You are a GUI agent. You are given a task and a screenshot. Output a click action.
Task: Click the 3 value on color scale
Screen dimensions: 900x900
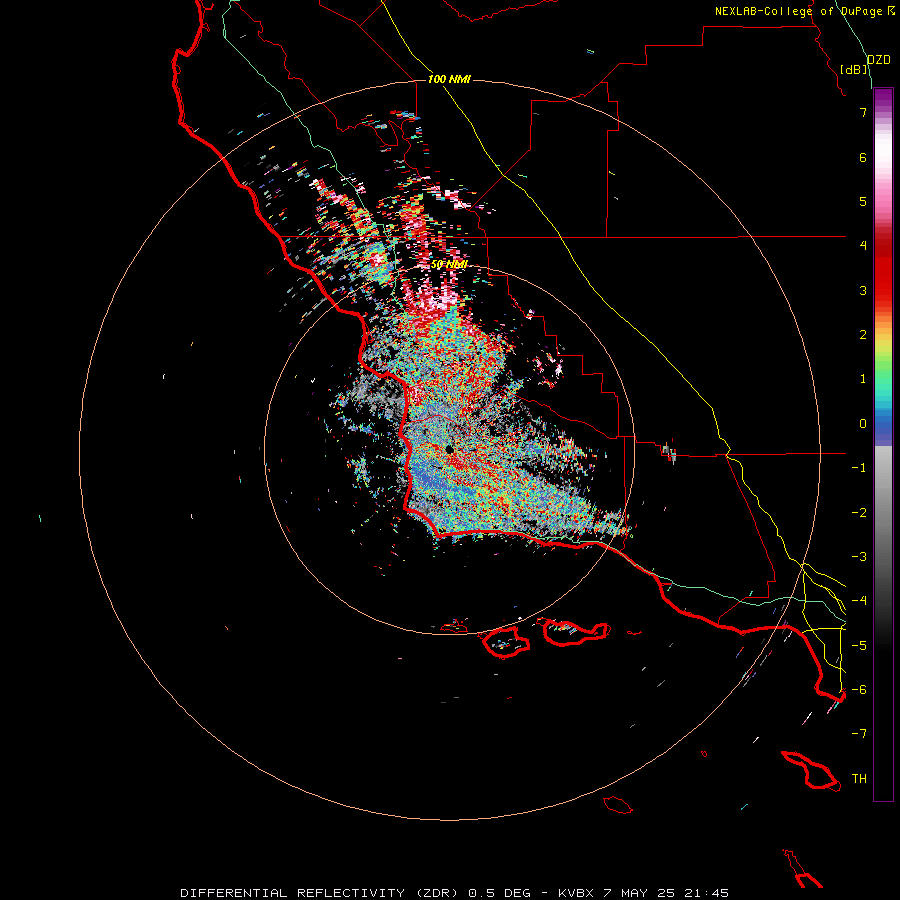(x=863, y=290)
